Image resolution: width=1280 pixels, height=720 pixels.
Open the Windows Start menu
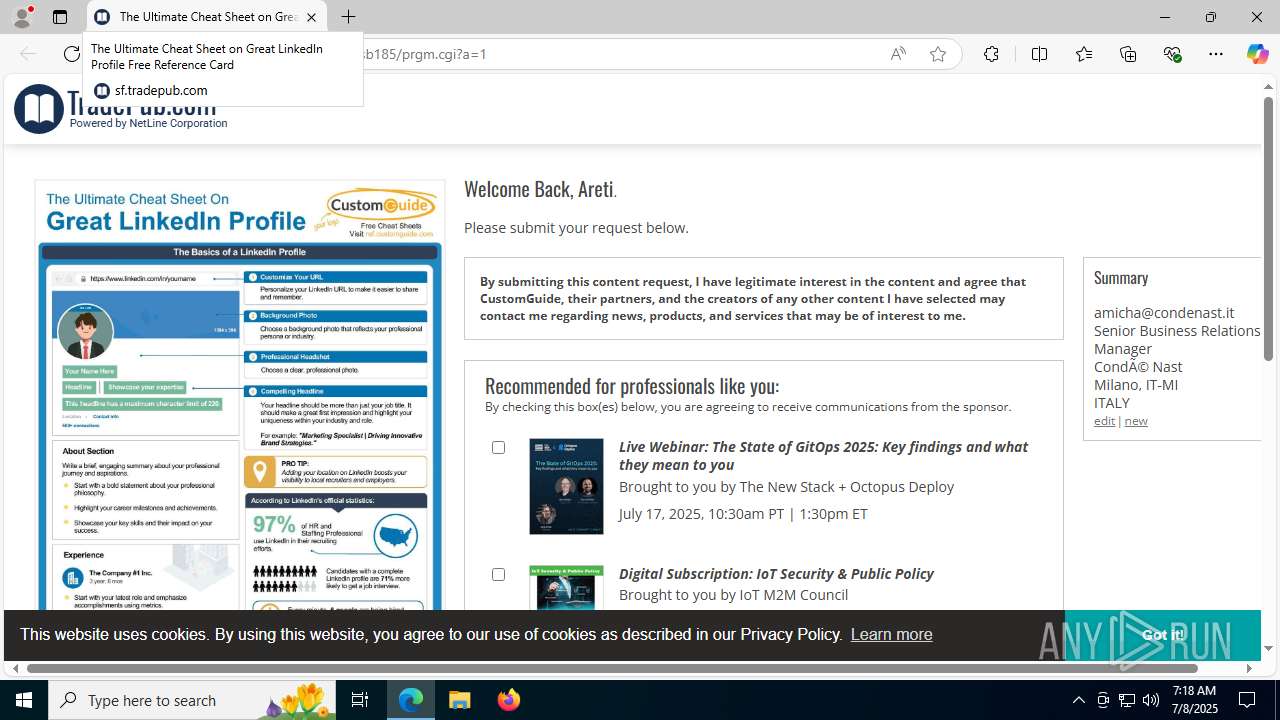pos(24,700)
